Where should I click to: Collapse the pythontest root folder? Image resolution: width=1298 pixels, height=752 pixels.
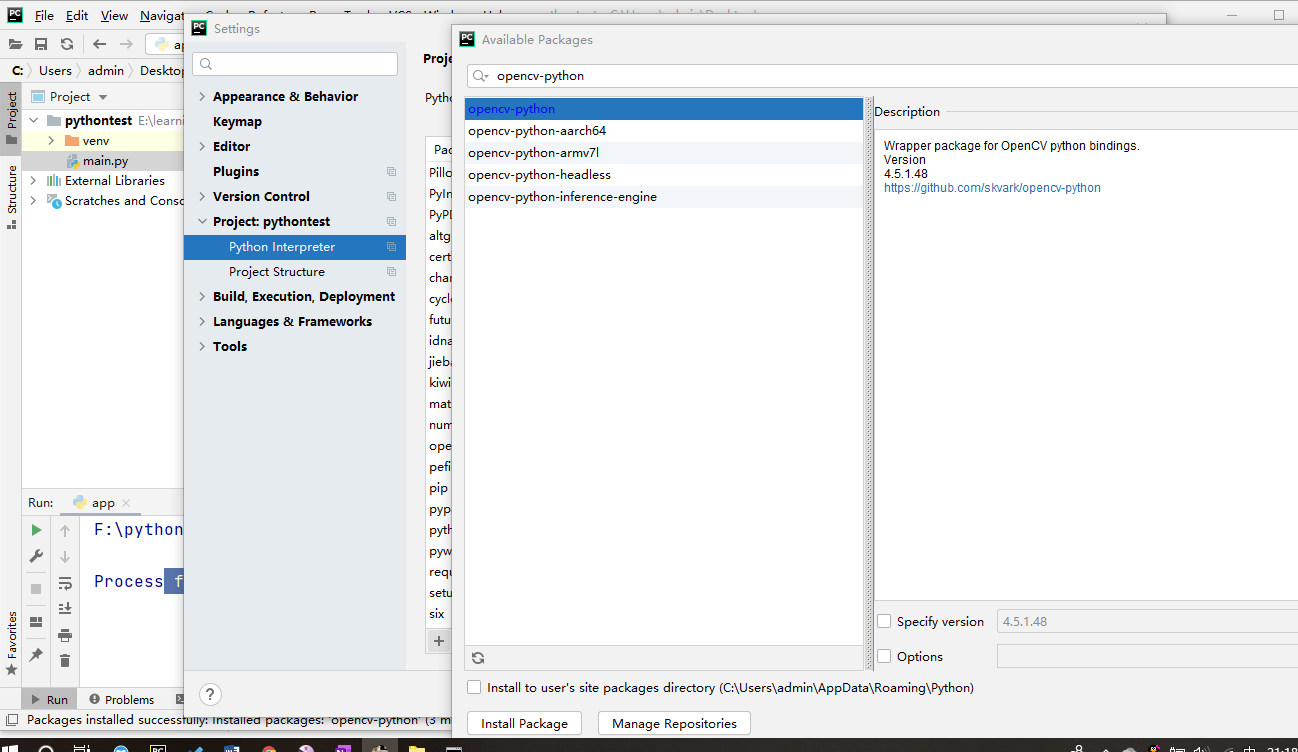click(33, 120)
